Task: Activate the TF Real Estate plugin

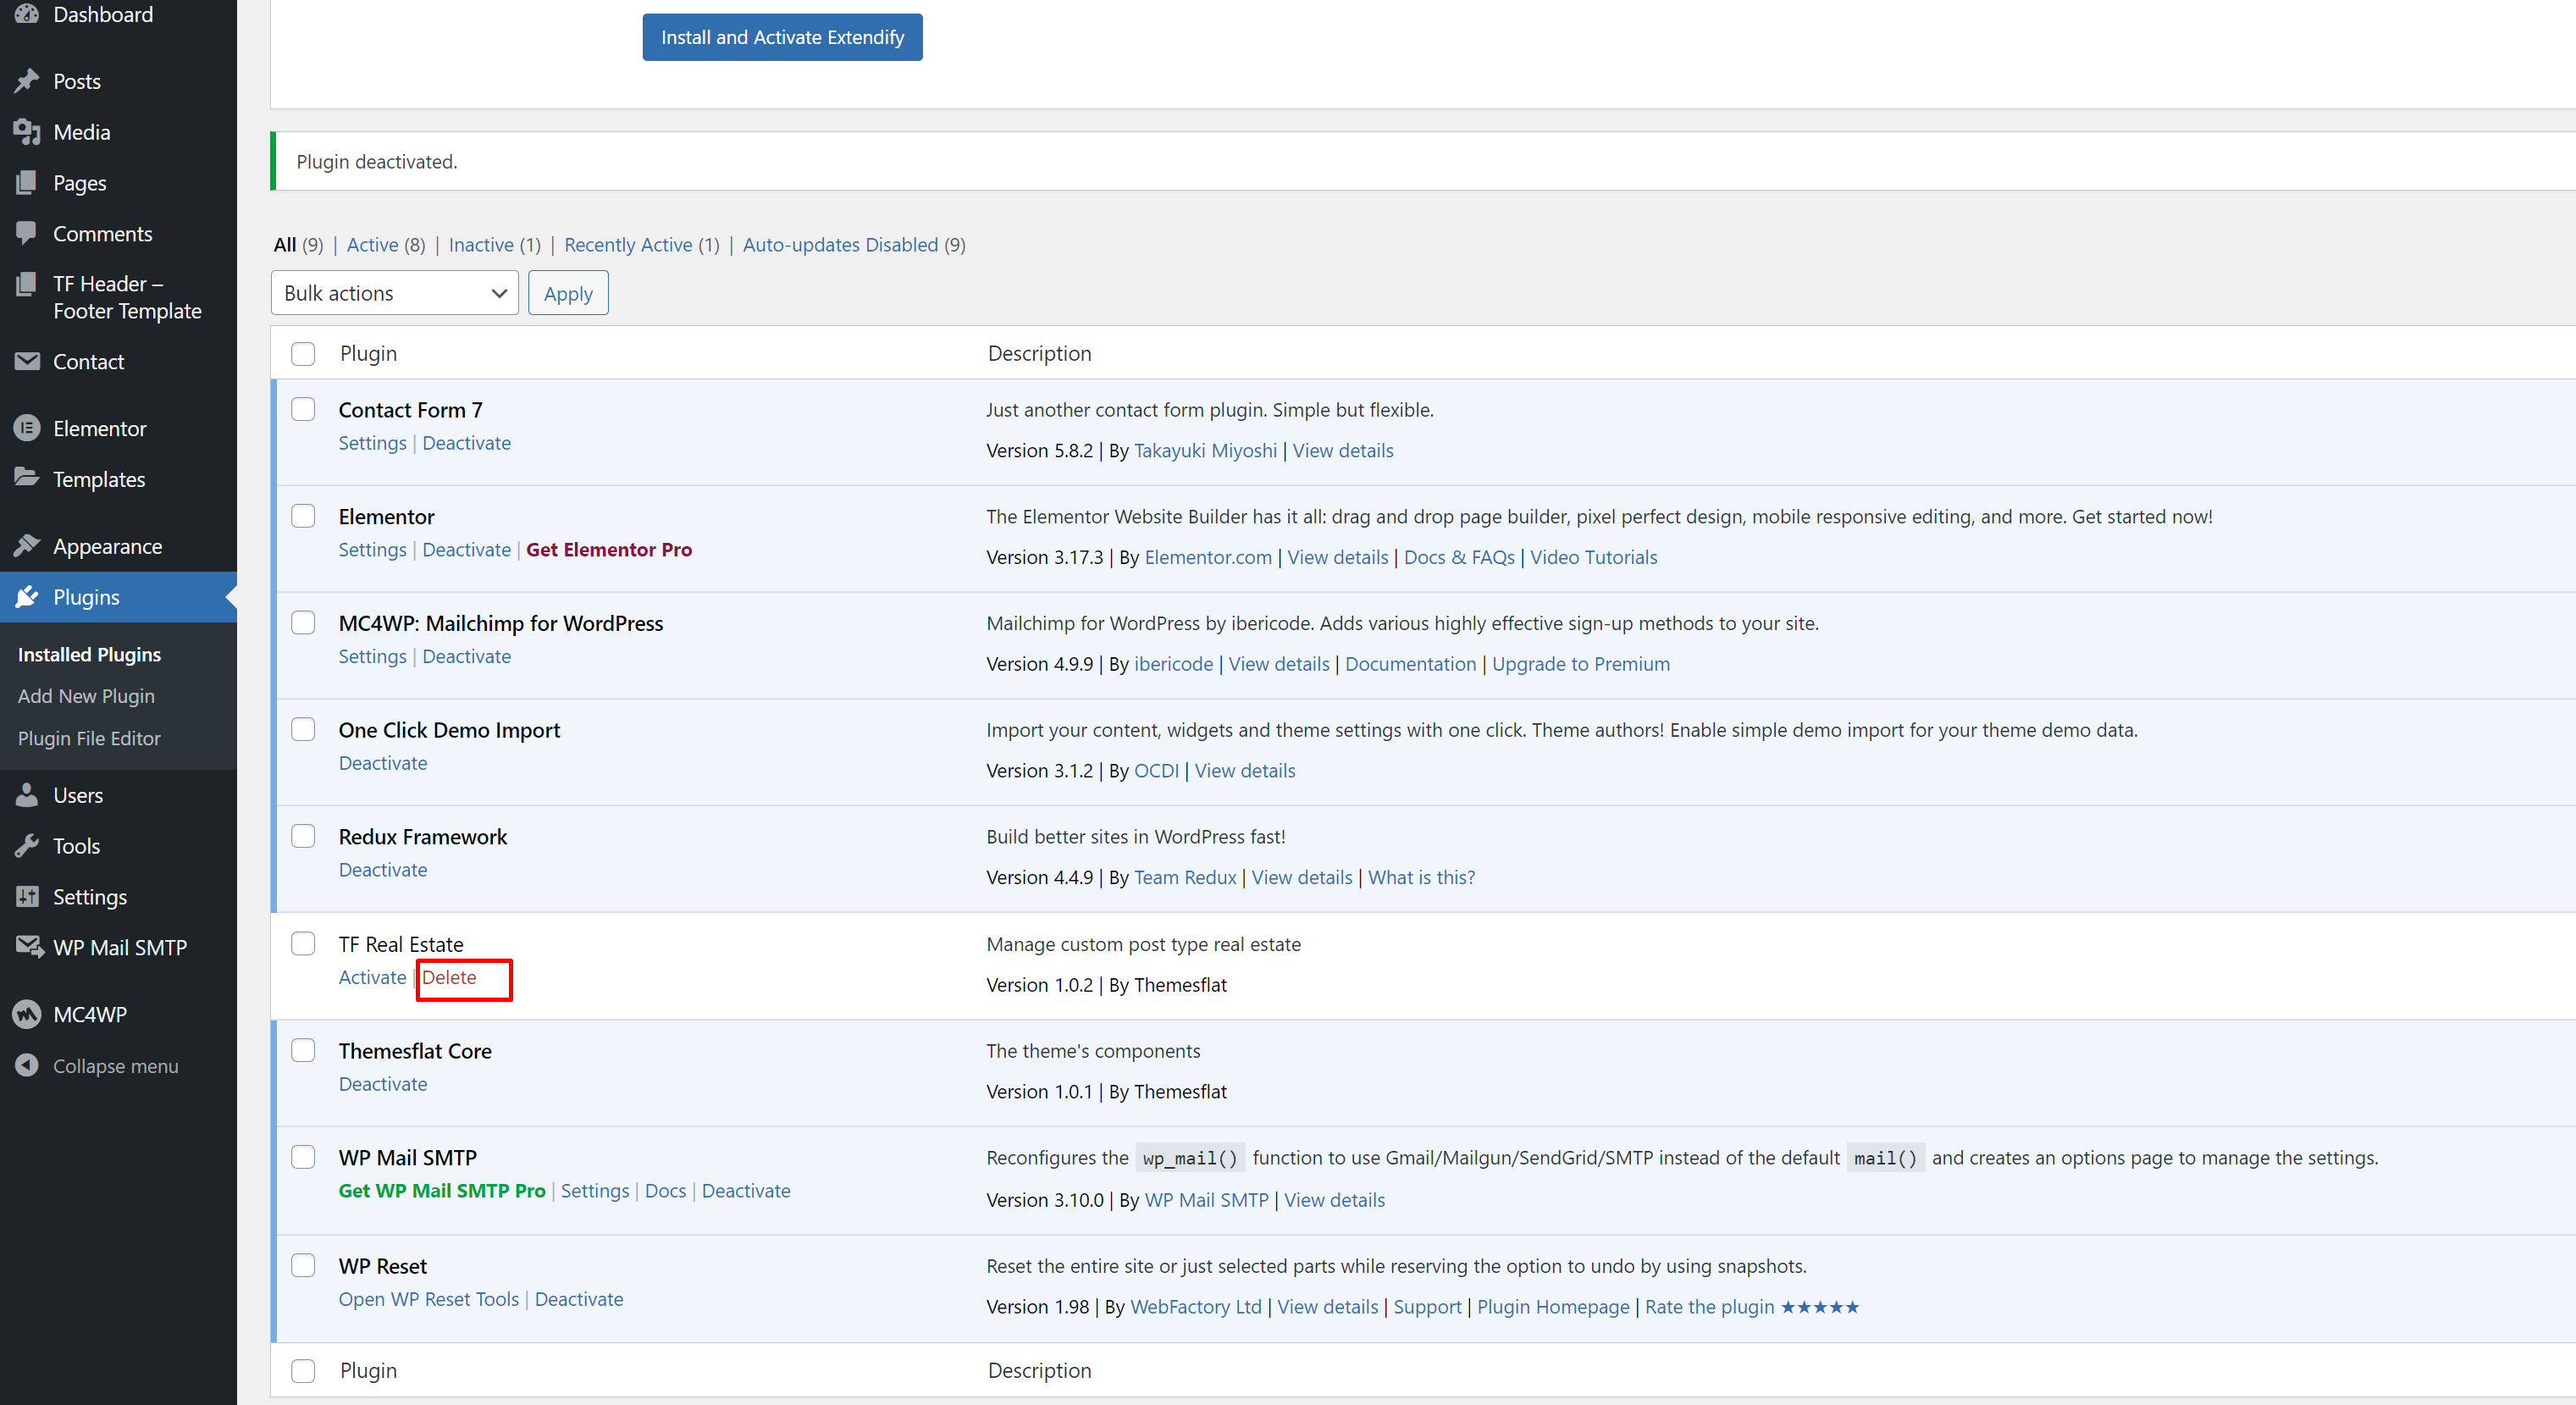Action: [373, 977]
